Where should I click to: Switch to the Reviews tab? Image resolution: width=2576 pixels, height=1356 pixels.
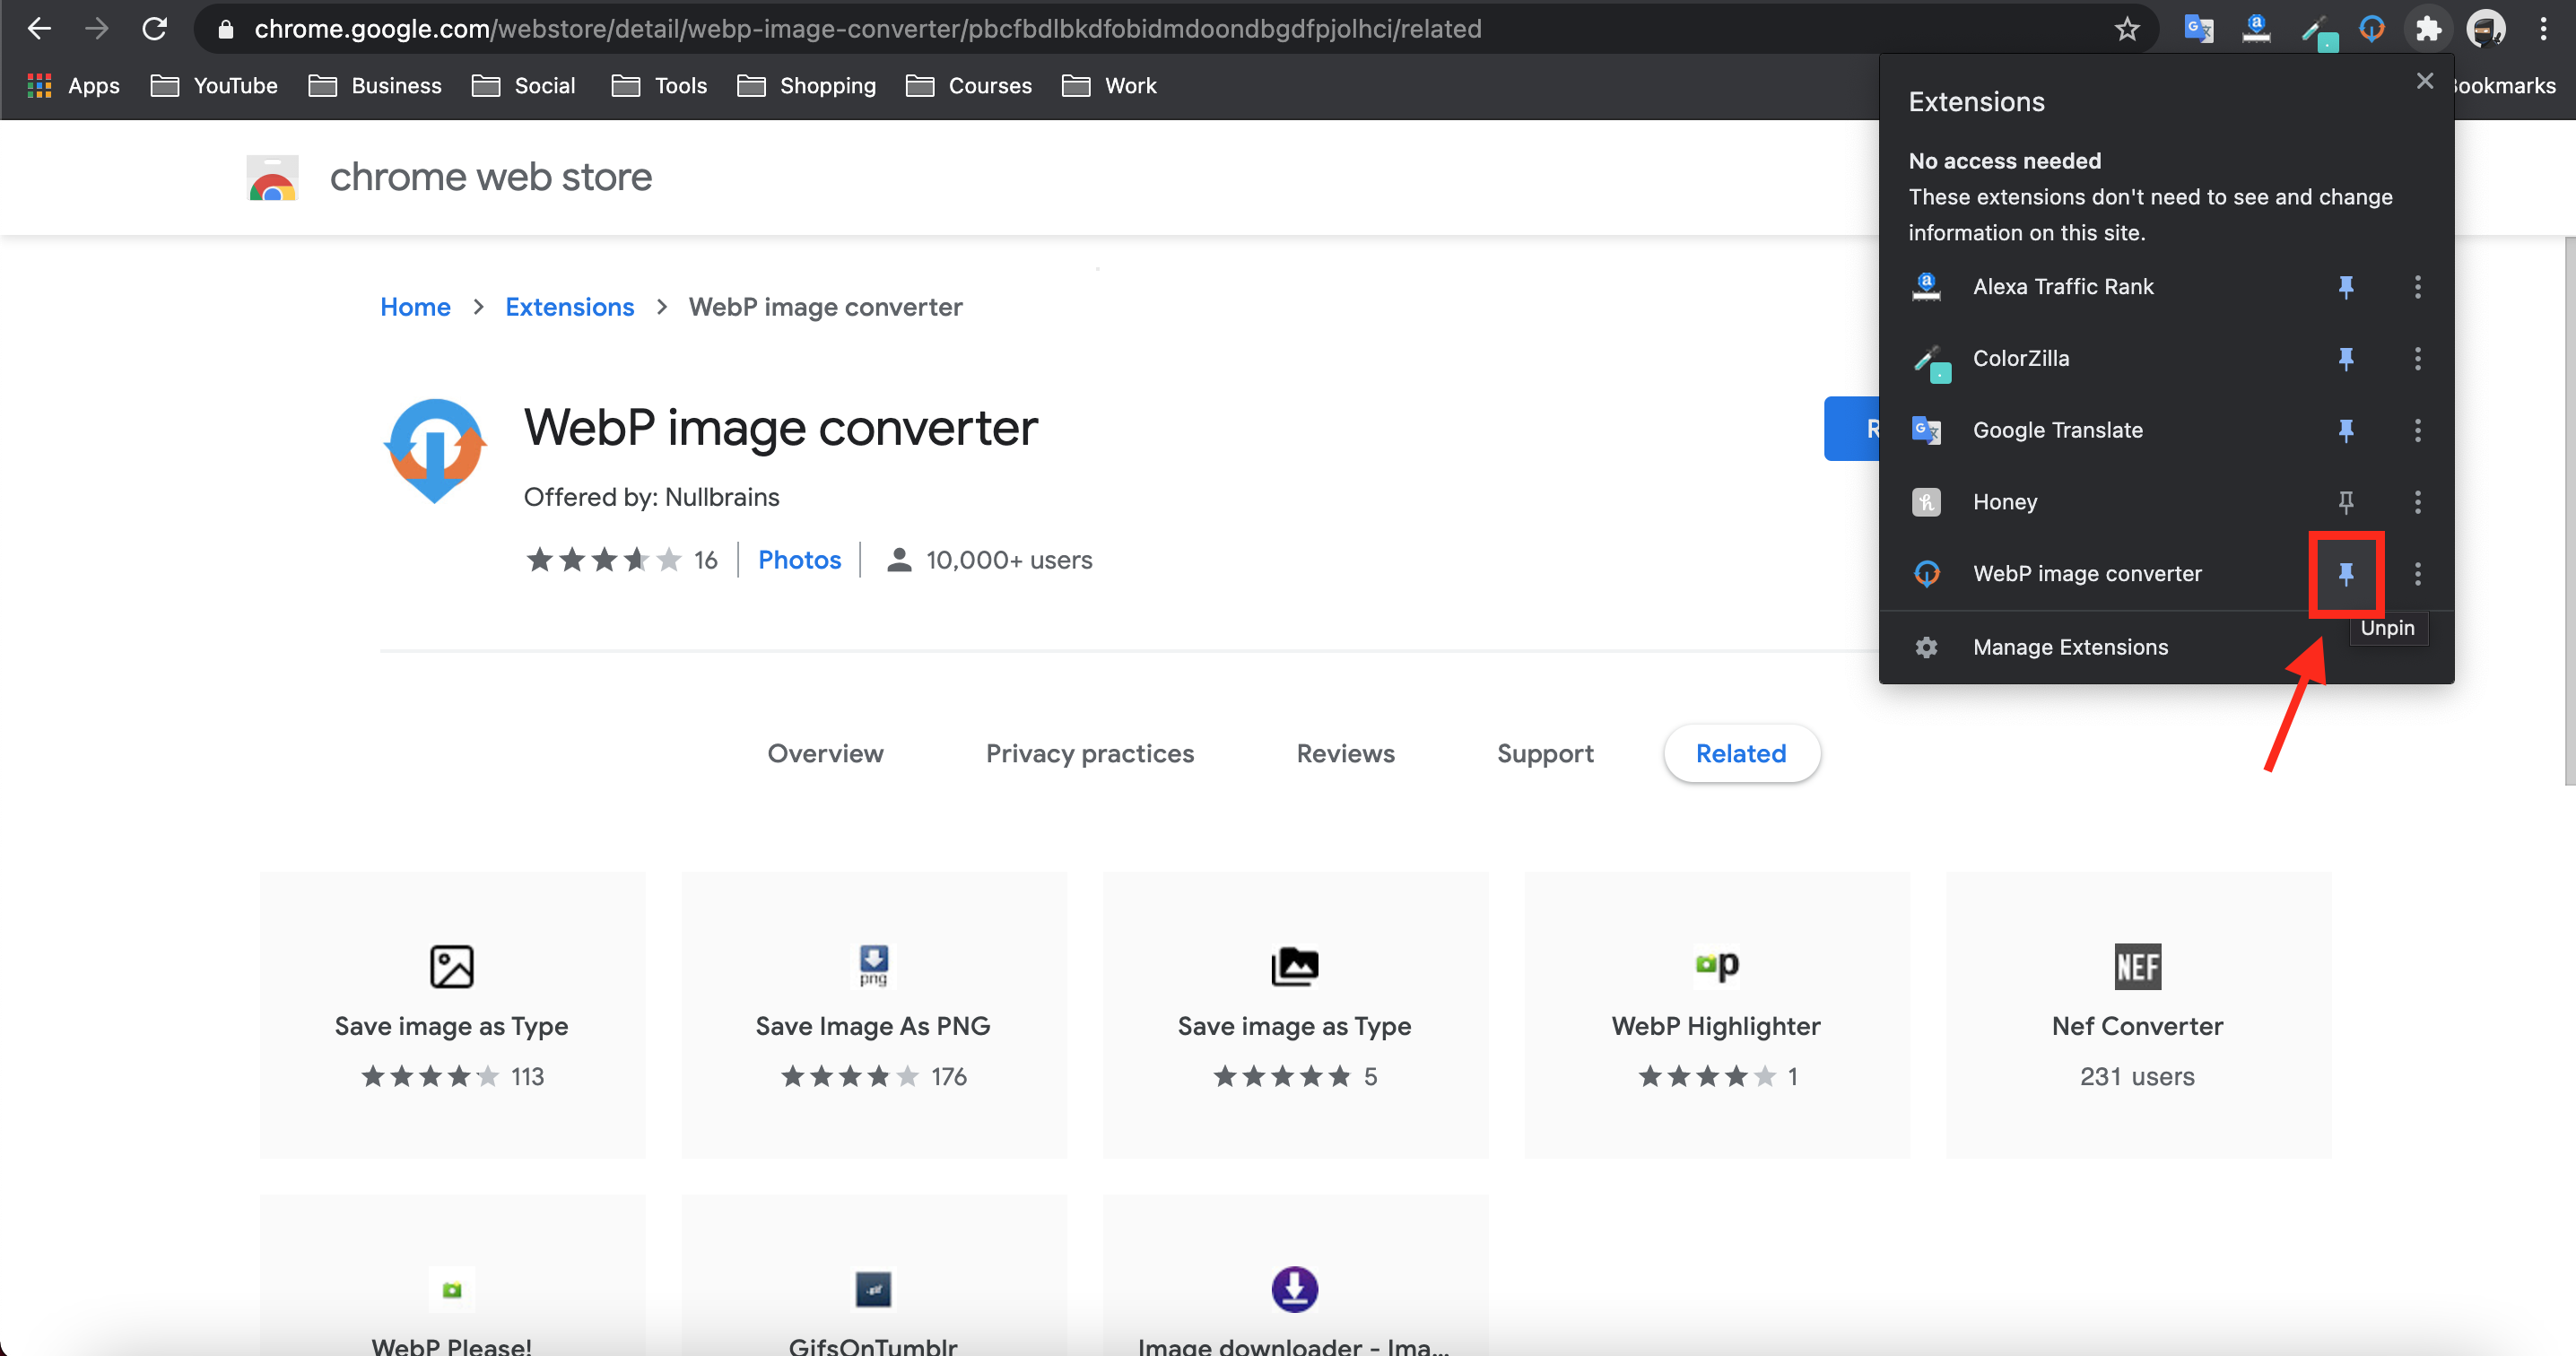click(x=1345, y=753)
